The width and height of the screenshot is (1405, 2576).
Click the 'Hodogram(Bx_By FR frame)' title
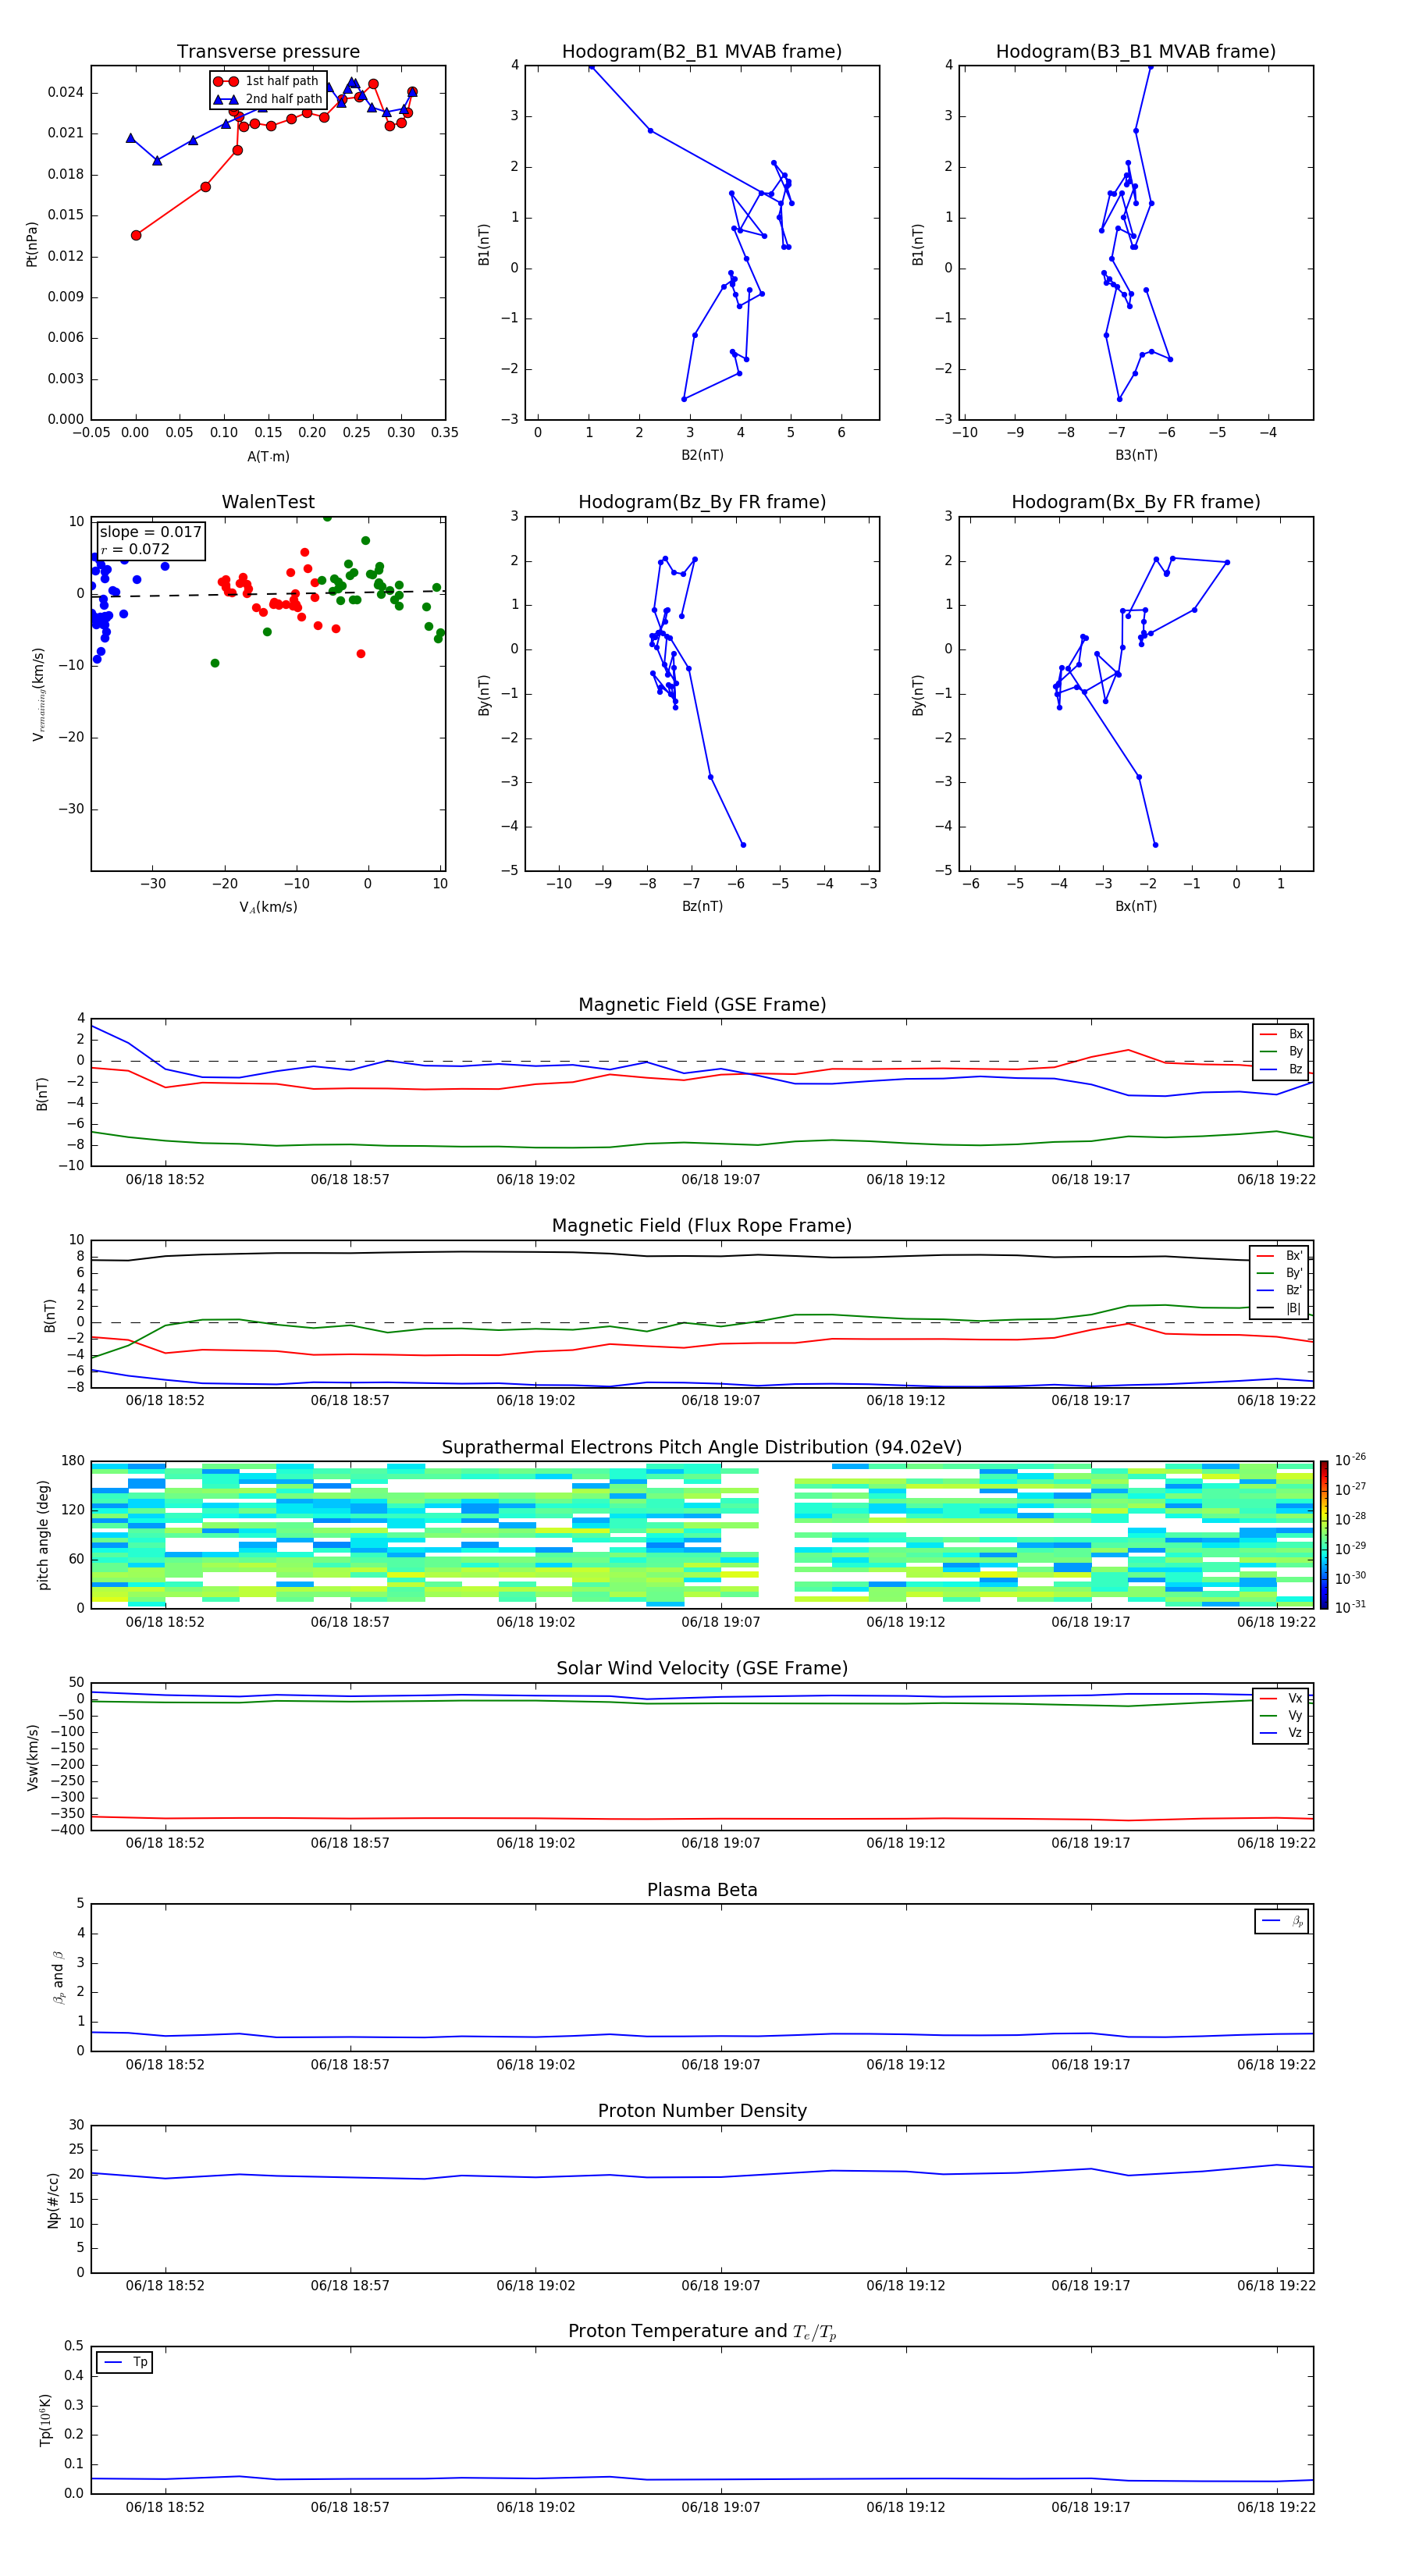(x=1136, y=502)
